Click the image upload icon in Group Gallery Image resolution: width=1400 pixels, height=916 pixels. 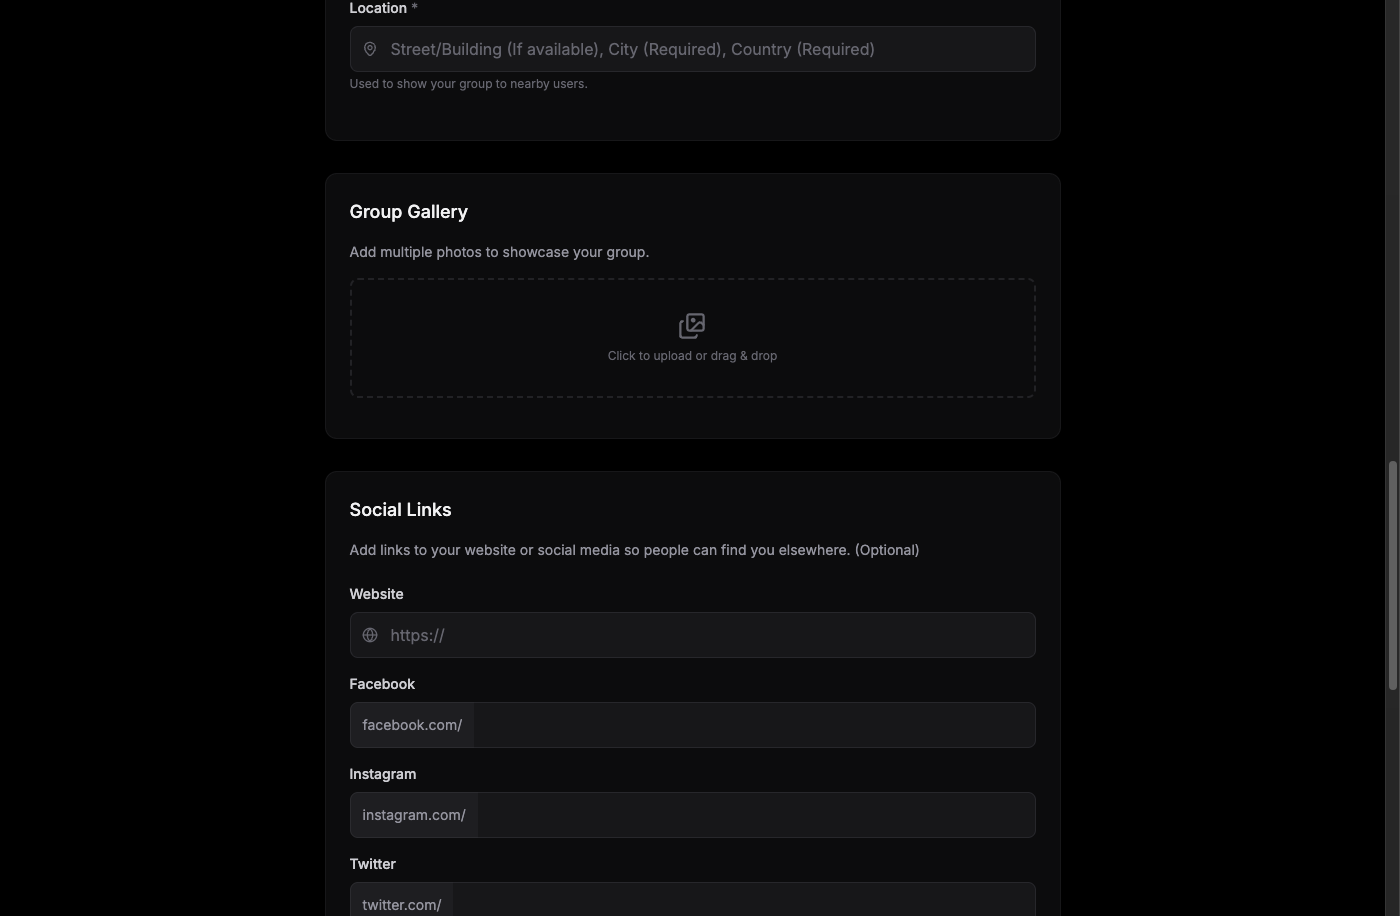(691, 325)
